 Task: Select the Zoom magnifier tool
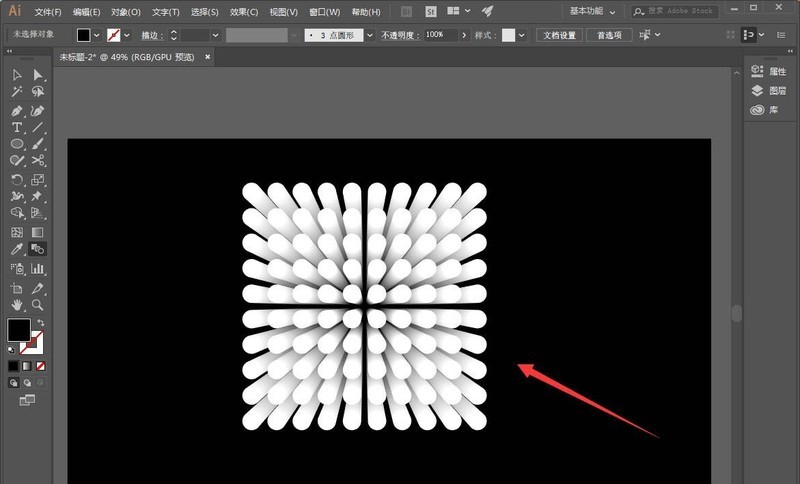point(38,304)
